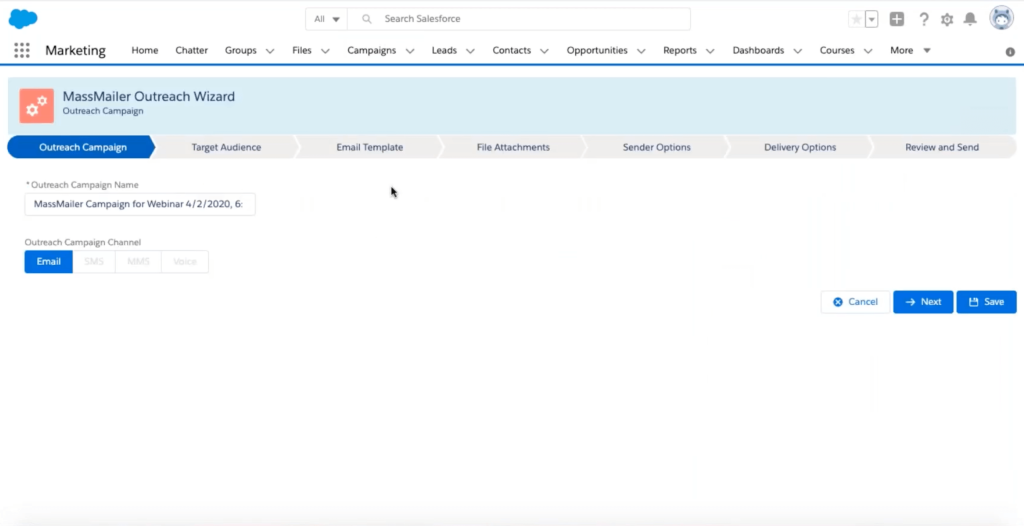Open the global actions plus icon
The height and width of the screenshot is (526, 1024).
pos(897,19)
